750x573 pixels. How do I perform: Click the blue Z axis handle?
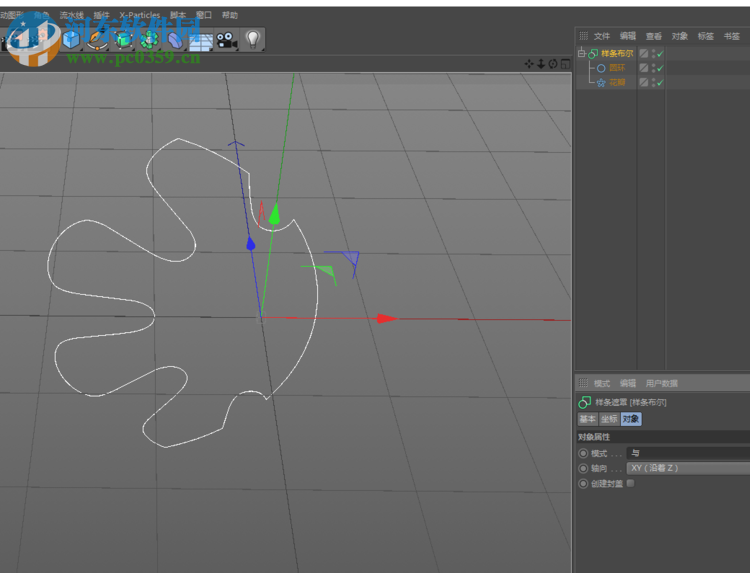tap(250, 244)
